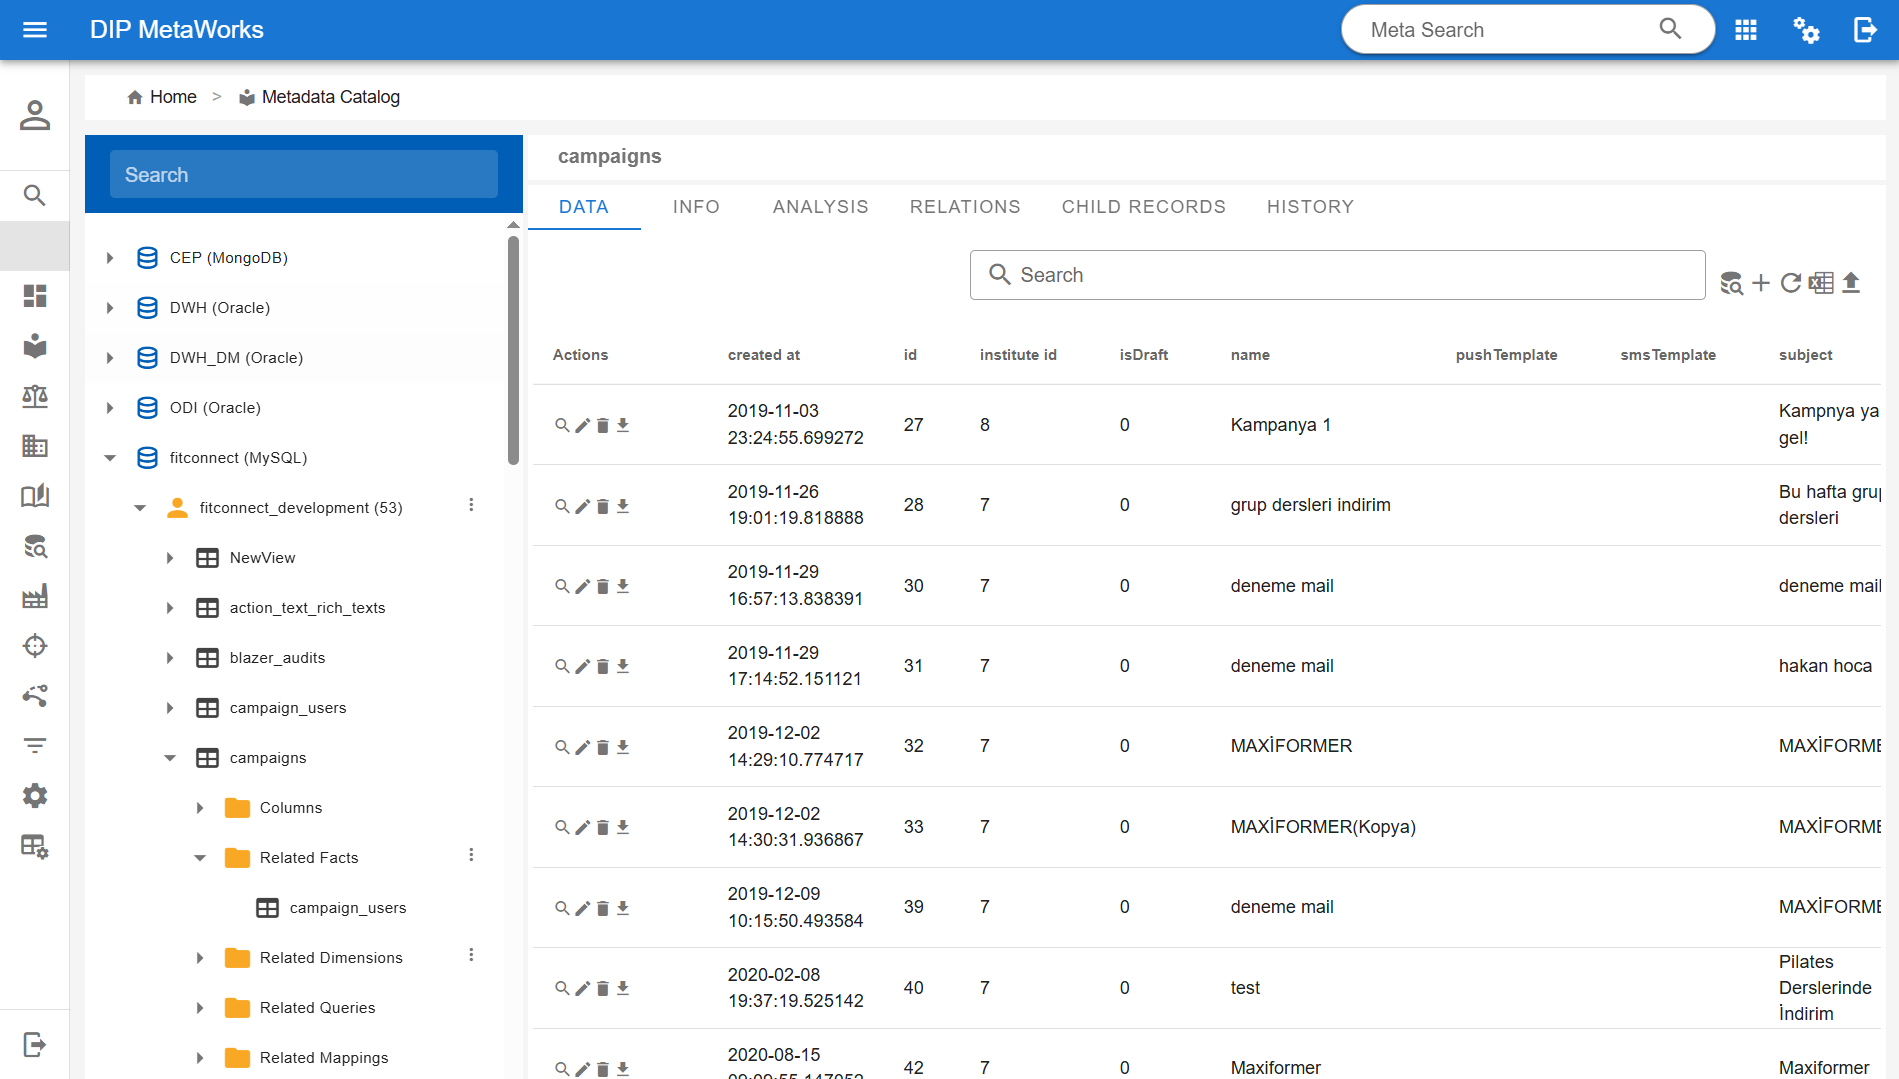Viewport: 1899px width, 1079px height.
Task: Expand the DWH_DM (Oracle) node
Action: click(110, 358)
